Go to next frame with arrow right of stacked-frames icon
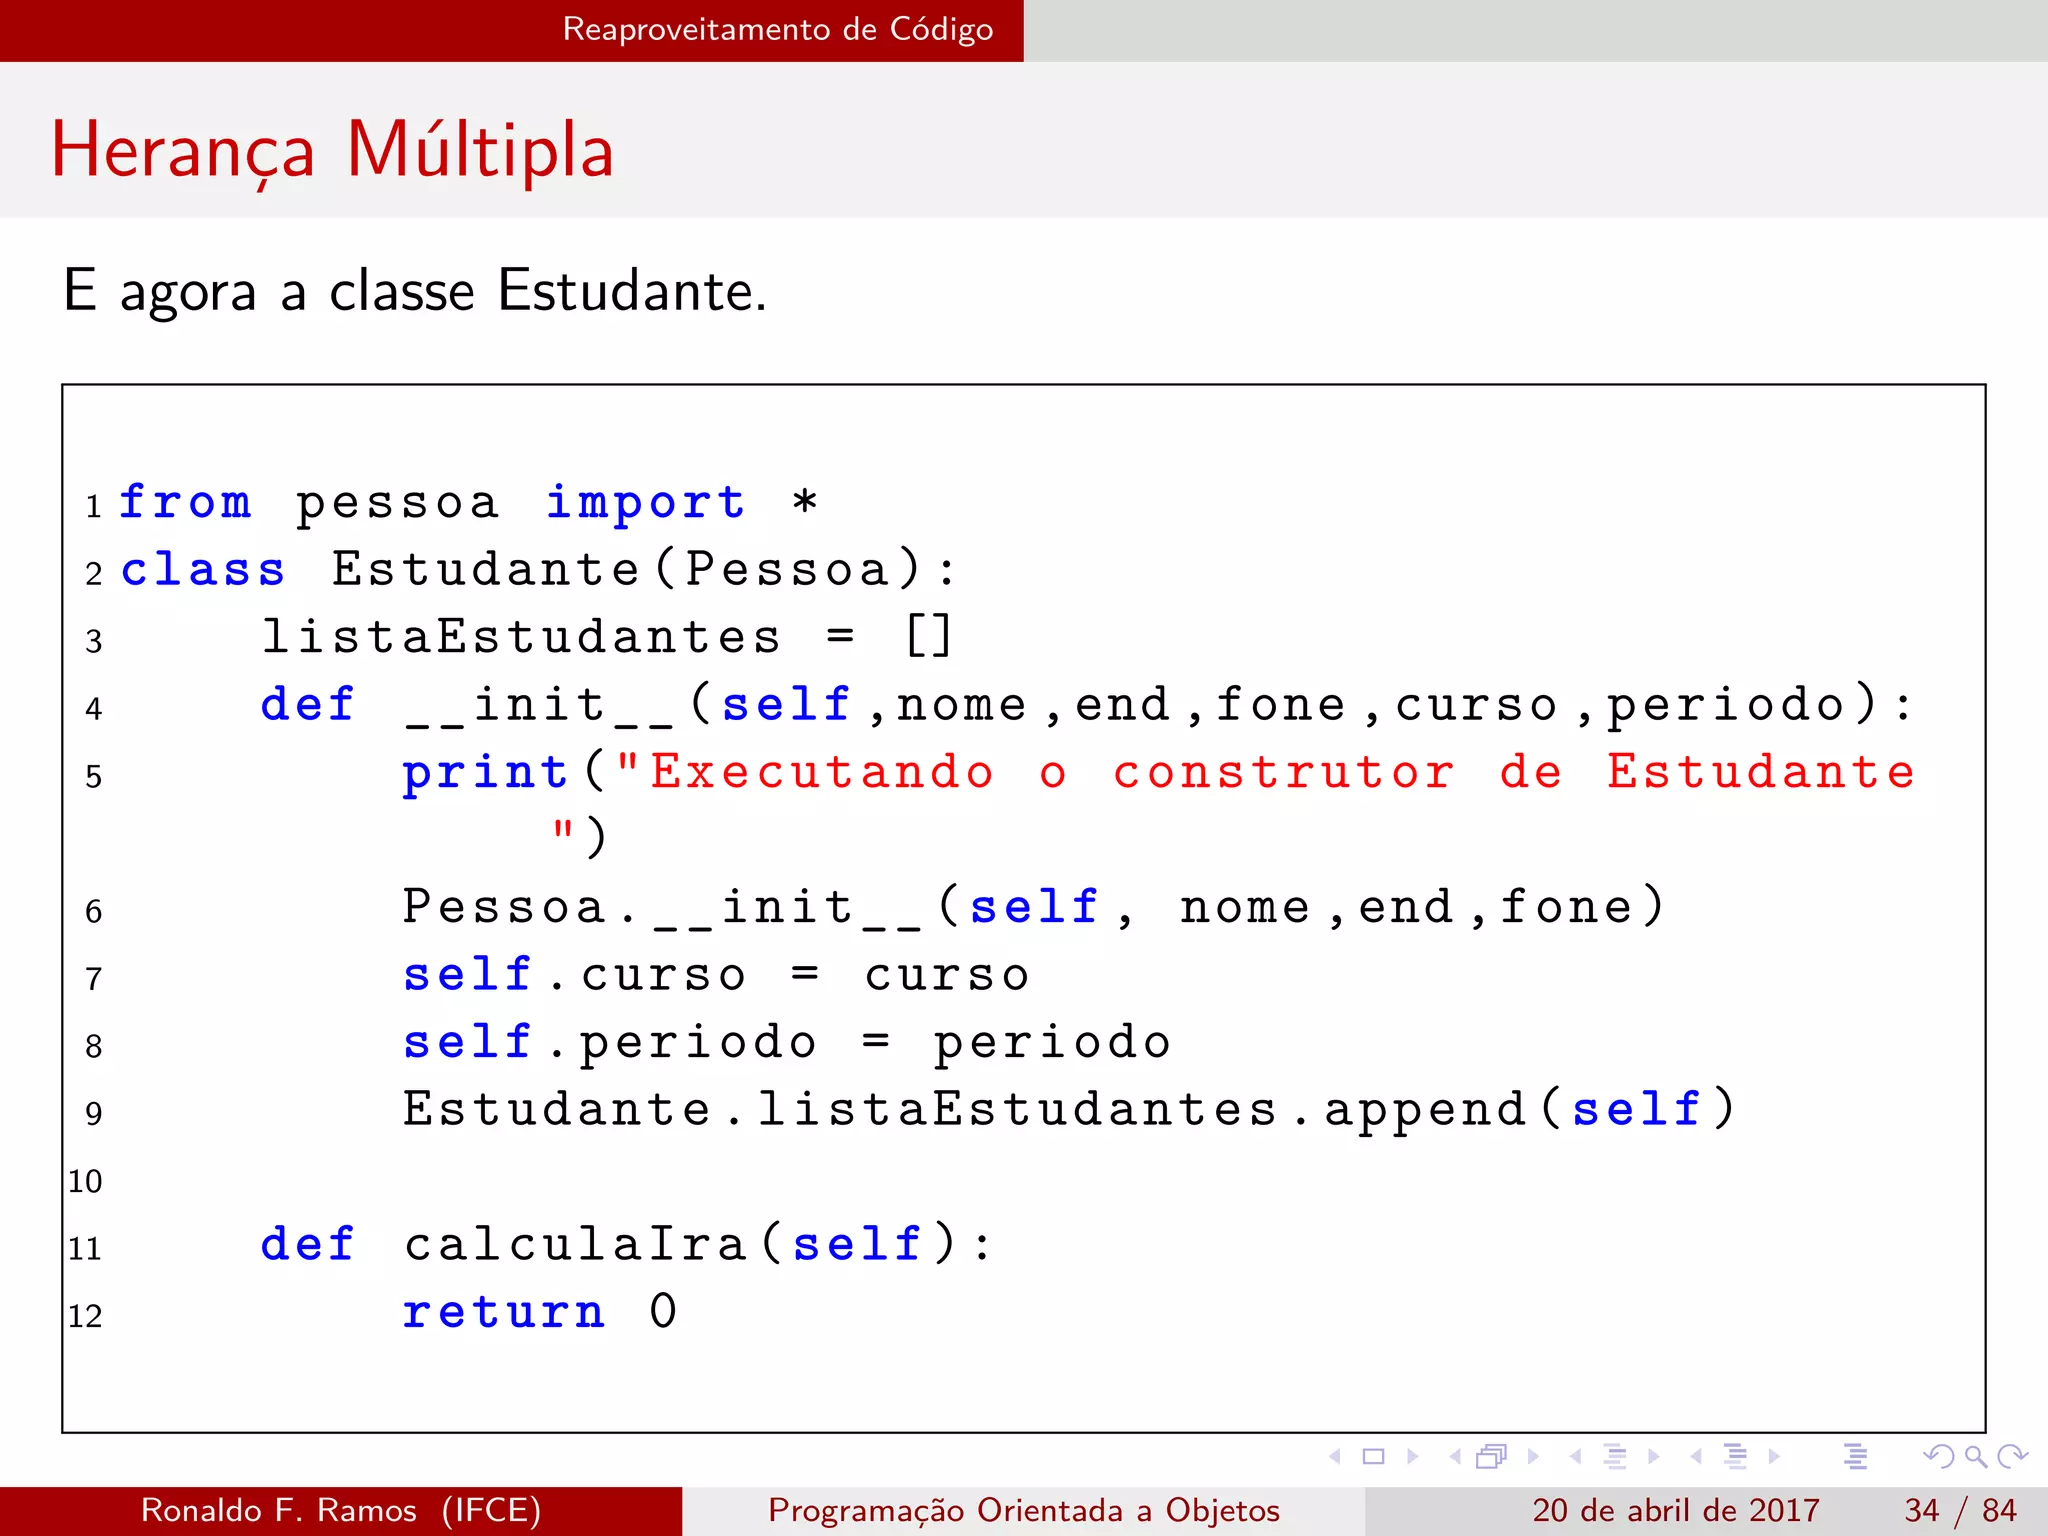 (1533, 1456)
